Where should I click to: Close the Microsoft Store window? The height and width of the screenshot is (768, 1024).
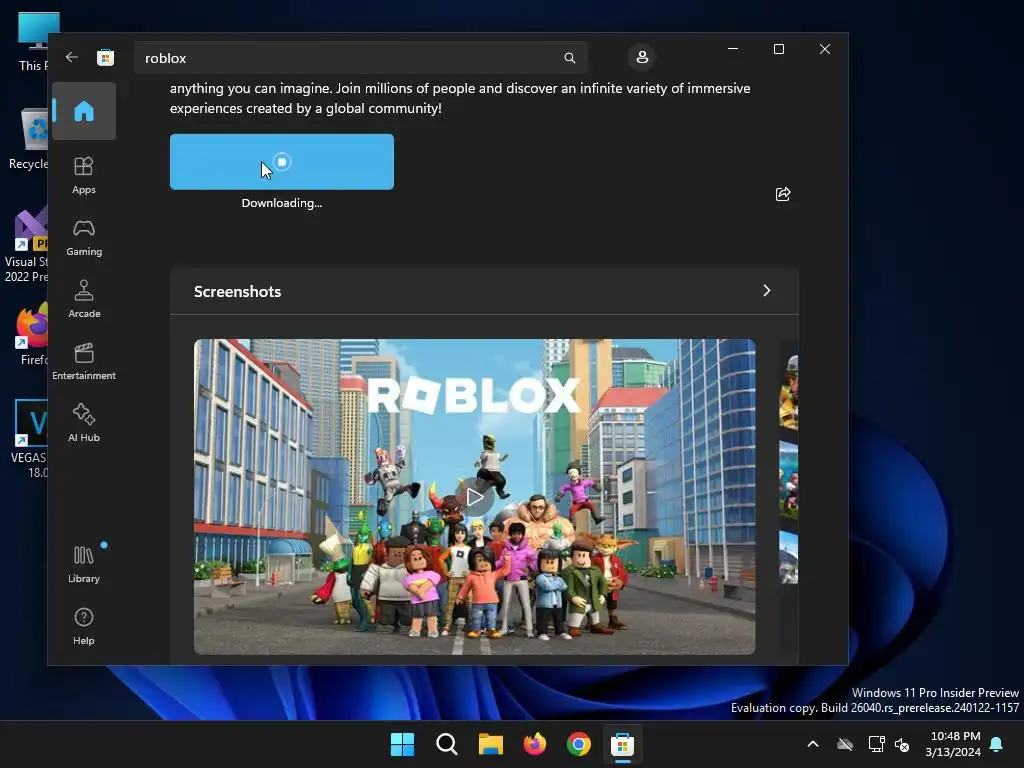click(x=825, y=49)
